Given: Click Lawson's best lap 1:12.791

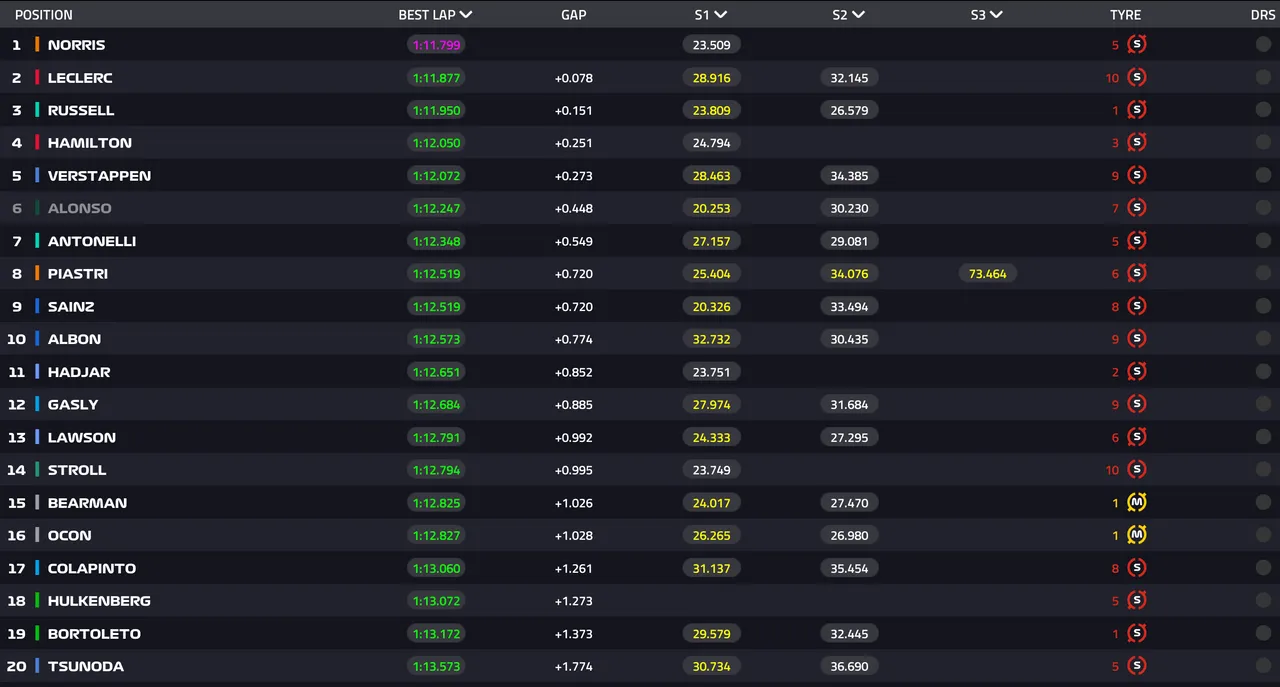Looking at the screenshot, I should [x=436, y=437].
